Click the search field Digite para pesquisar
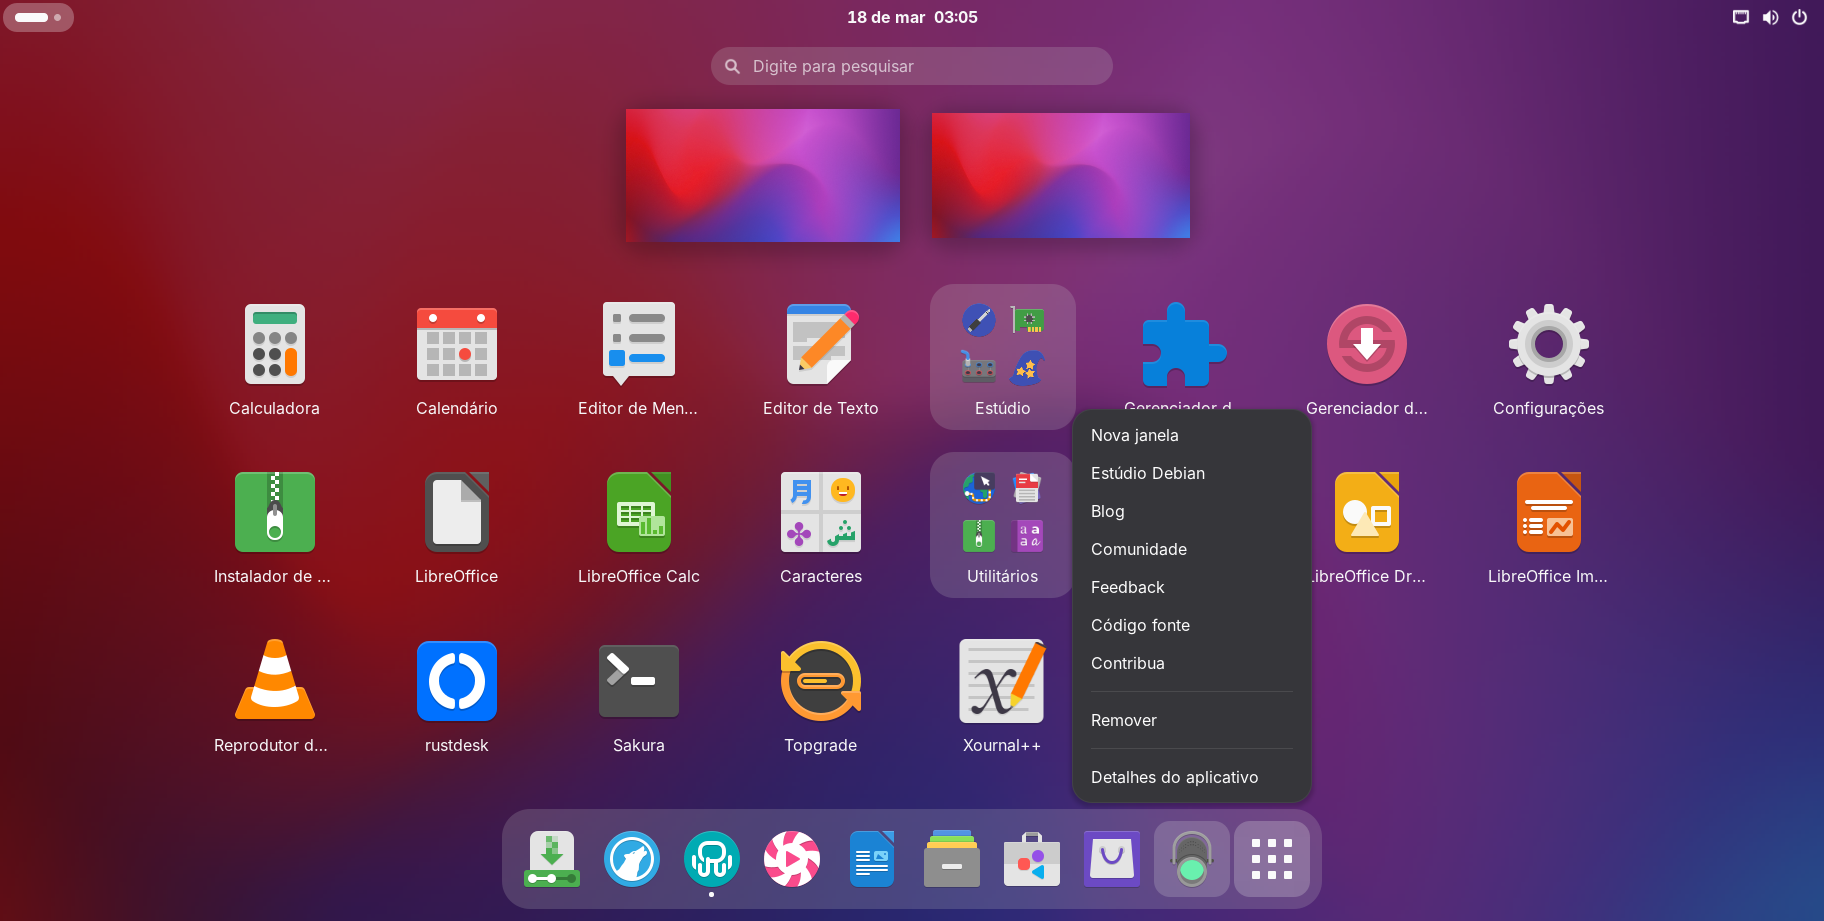1824x921 pixels. (x=911, y=66)
